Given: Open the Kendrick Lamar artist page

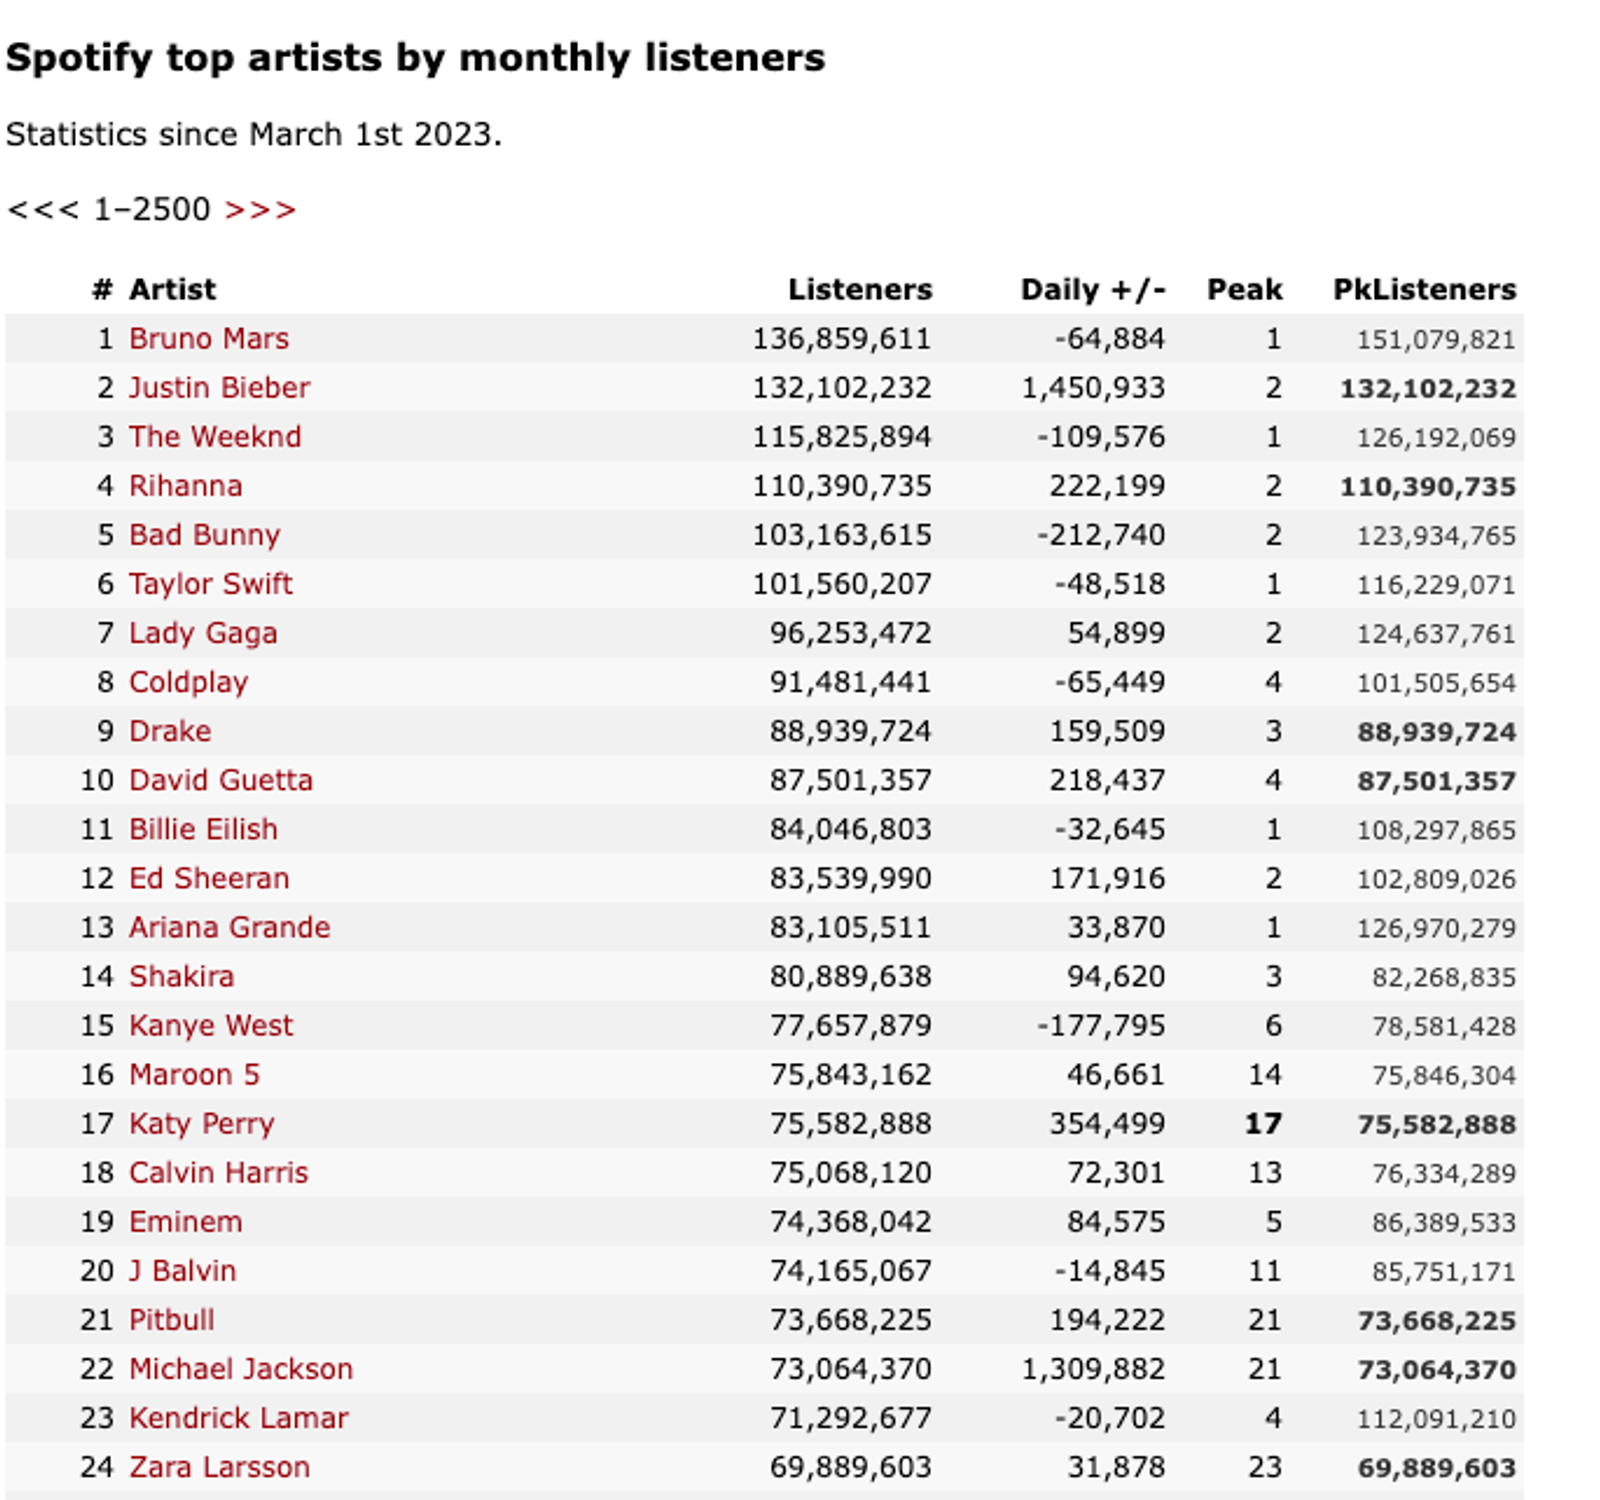Looking at the screenshot, I should click(x=239, y=1418).
